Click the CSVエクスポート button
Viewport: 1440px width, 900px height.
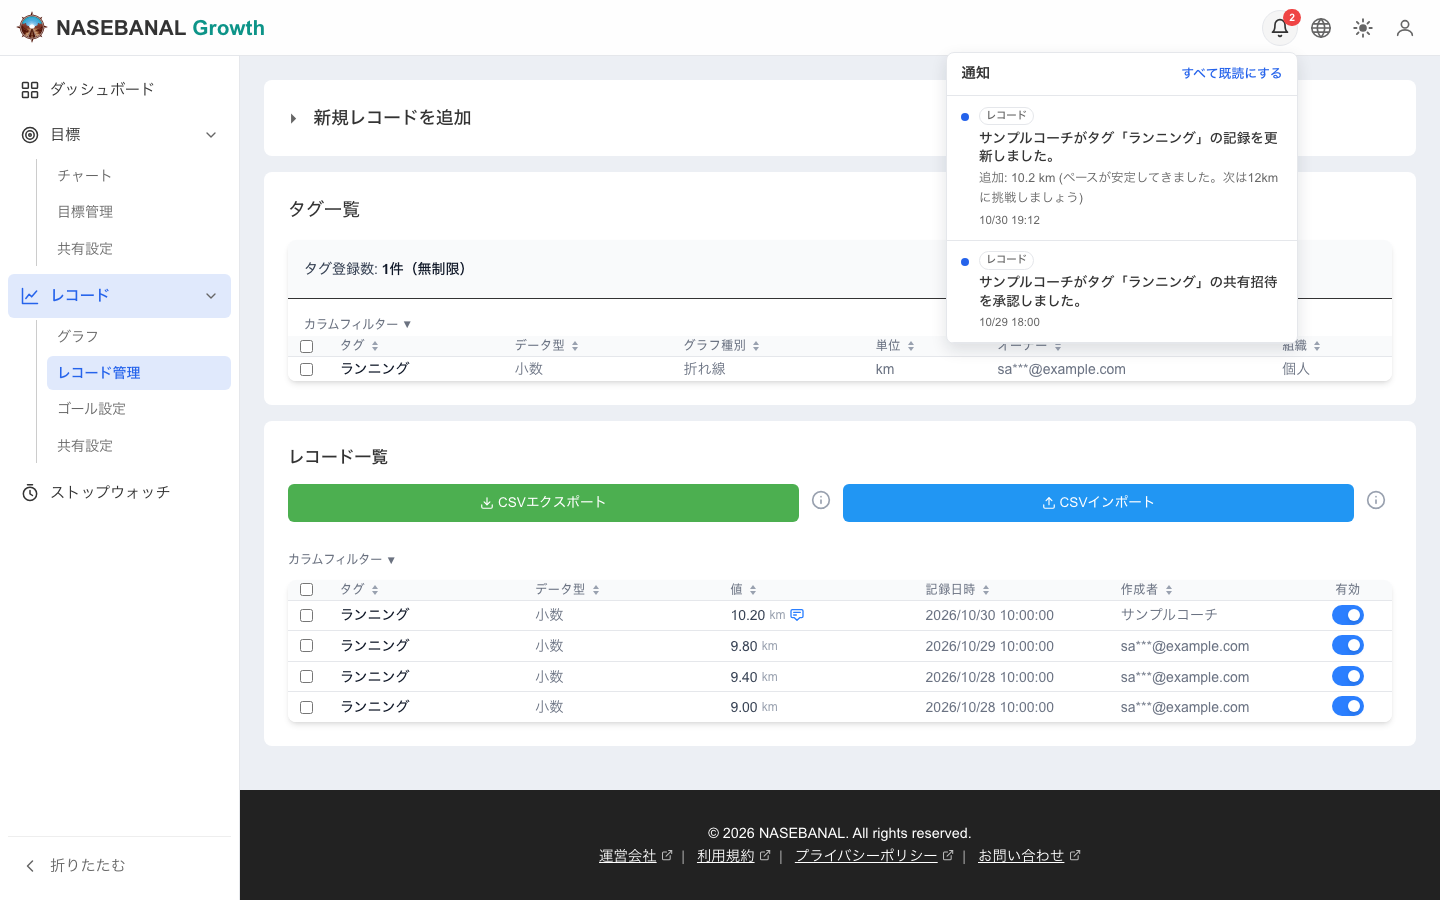543,503
